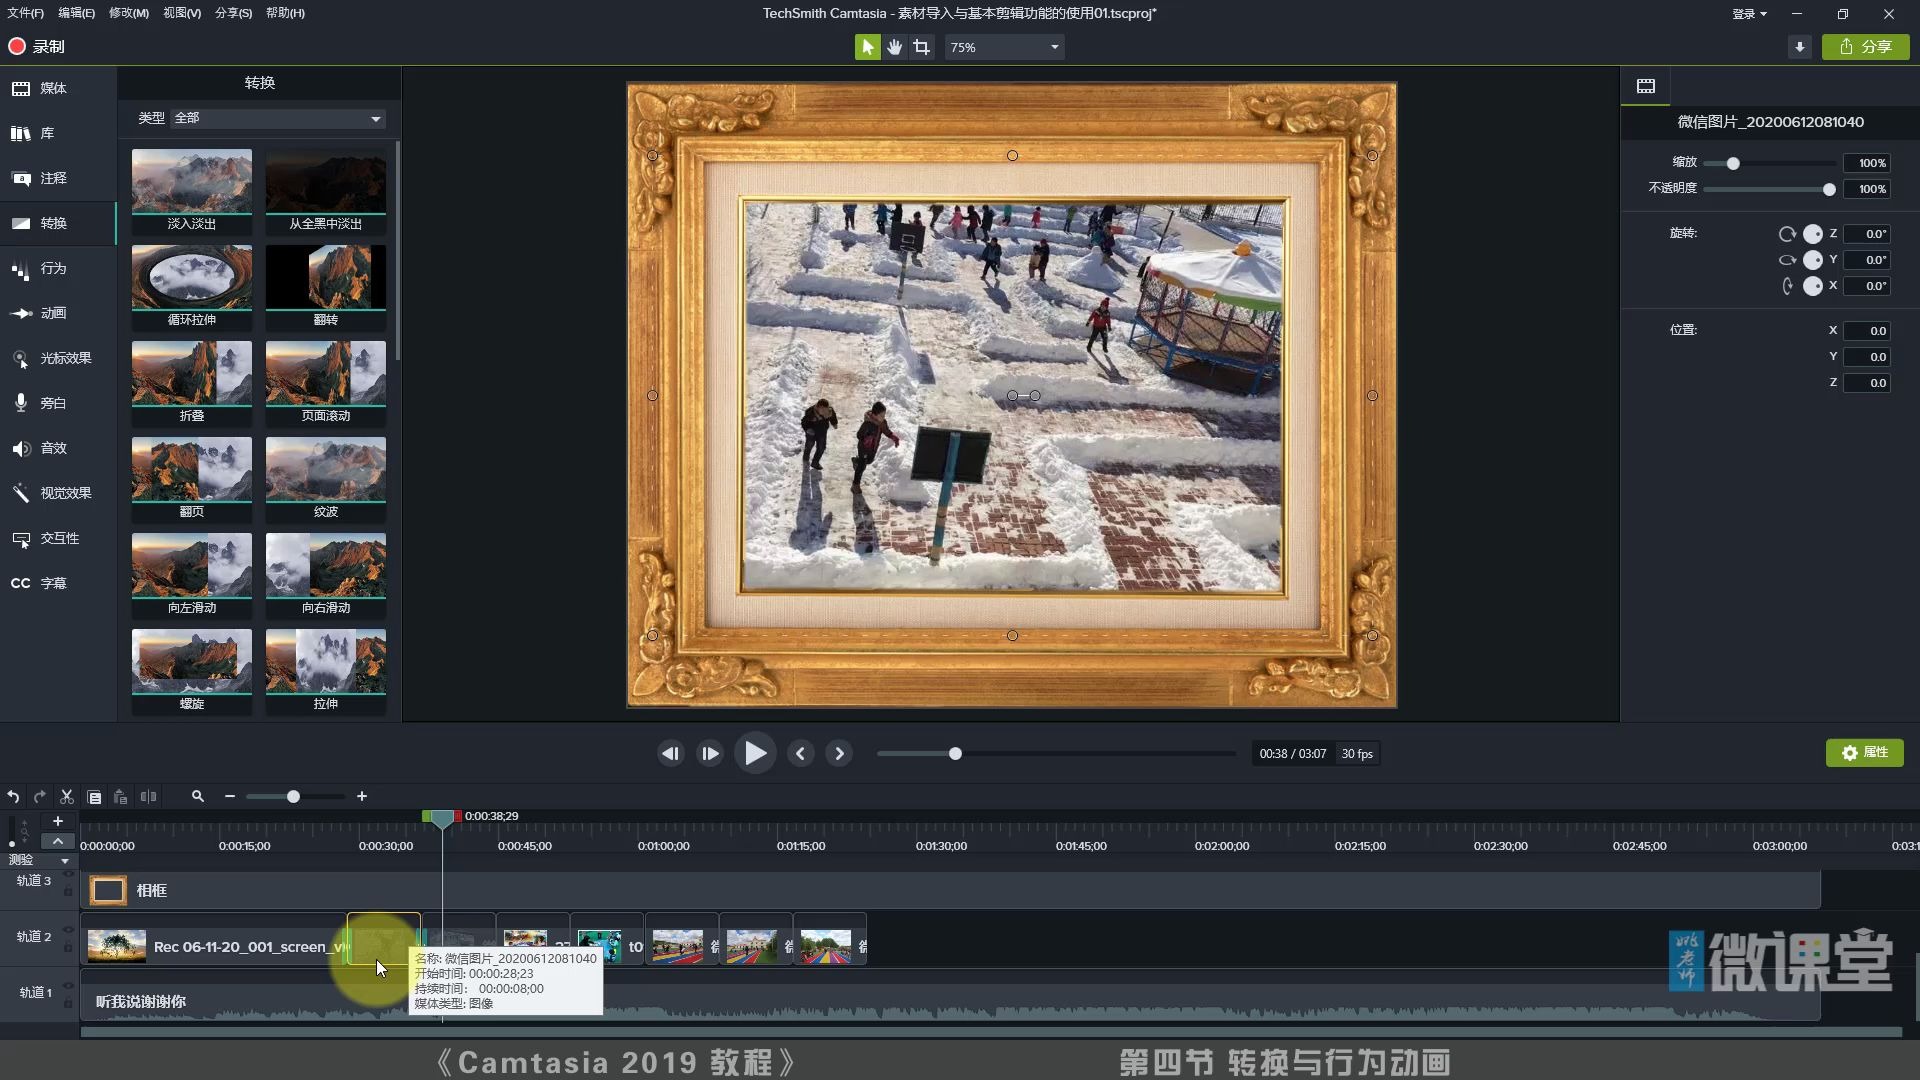The height and width of the screenshot is (1080, 1920).
Task: Expand the 登录 menu at top right
Action: pyautogui.click(x=1749, y=13)
